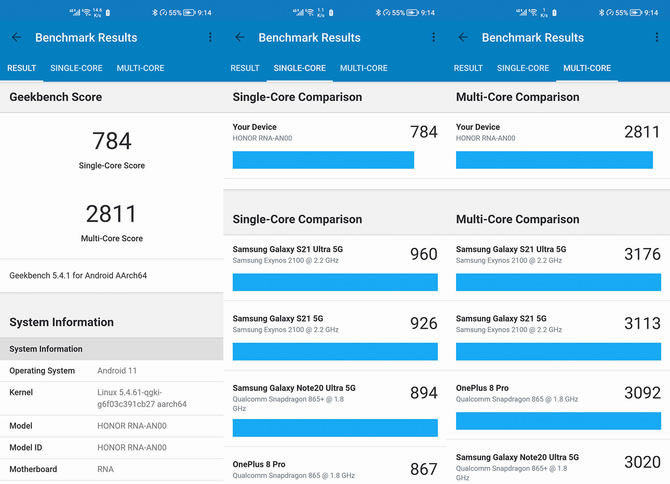
Task: Select RESULT tab in middle screen
Action: point(245,68)
